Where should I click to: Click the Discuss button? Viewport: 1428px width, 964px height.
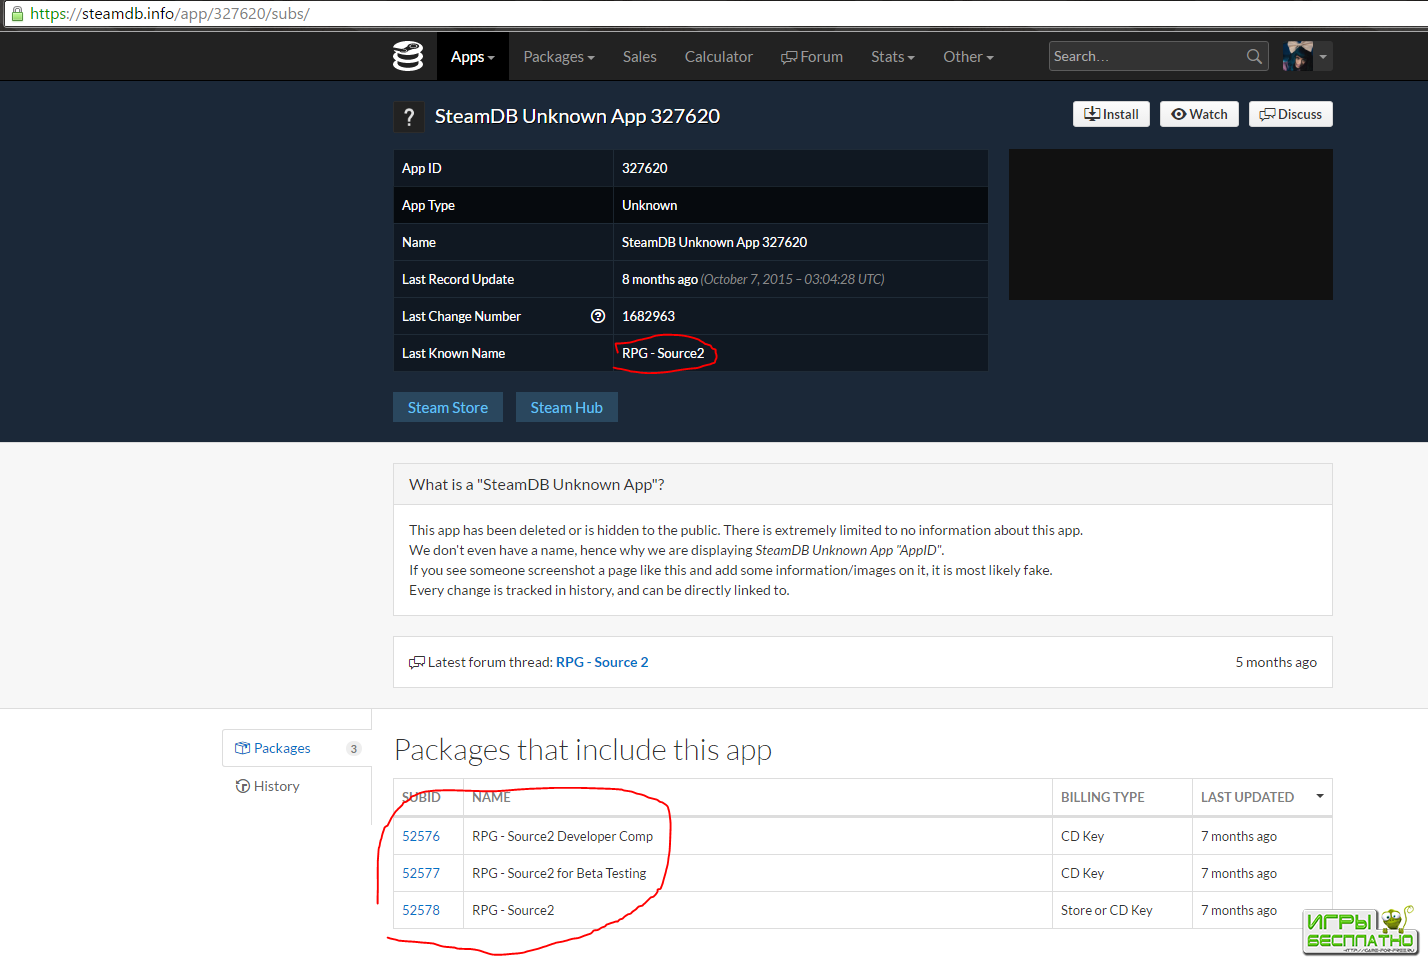coord(1290,114)
